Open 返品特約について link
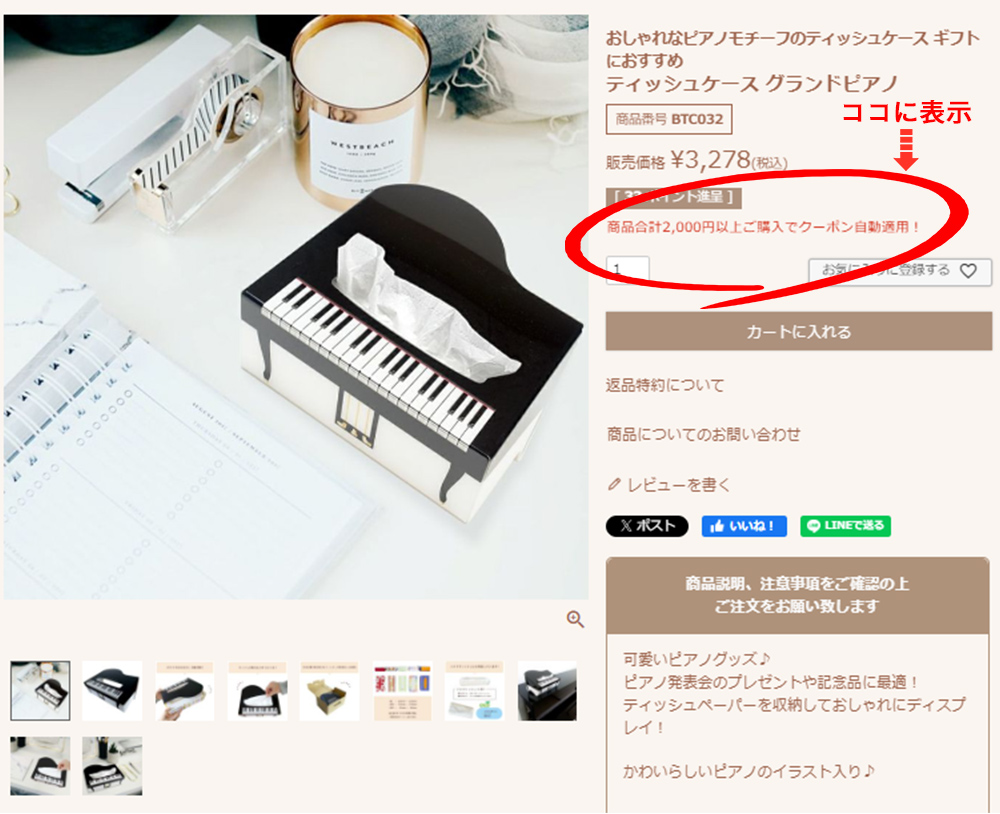 click(665, 385)
